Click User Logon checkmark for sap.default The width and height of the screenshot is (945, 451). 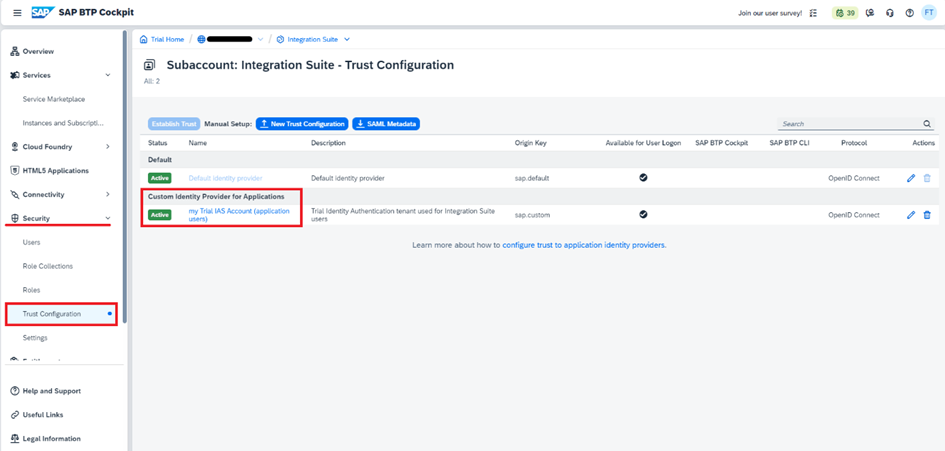pyautogui.click(x=643, y=178)
